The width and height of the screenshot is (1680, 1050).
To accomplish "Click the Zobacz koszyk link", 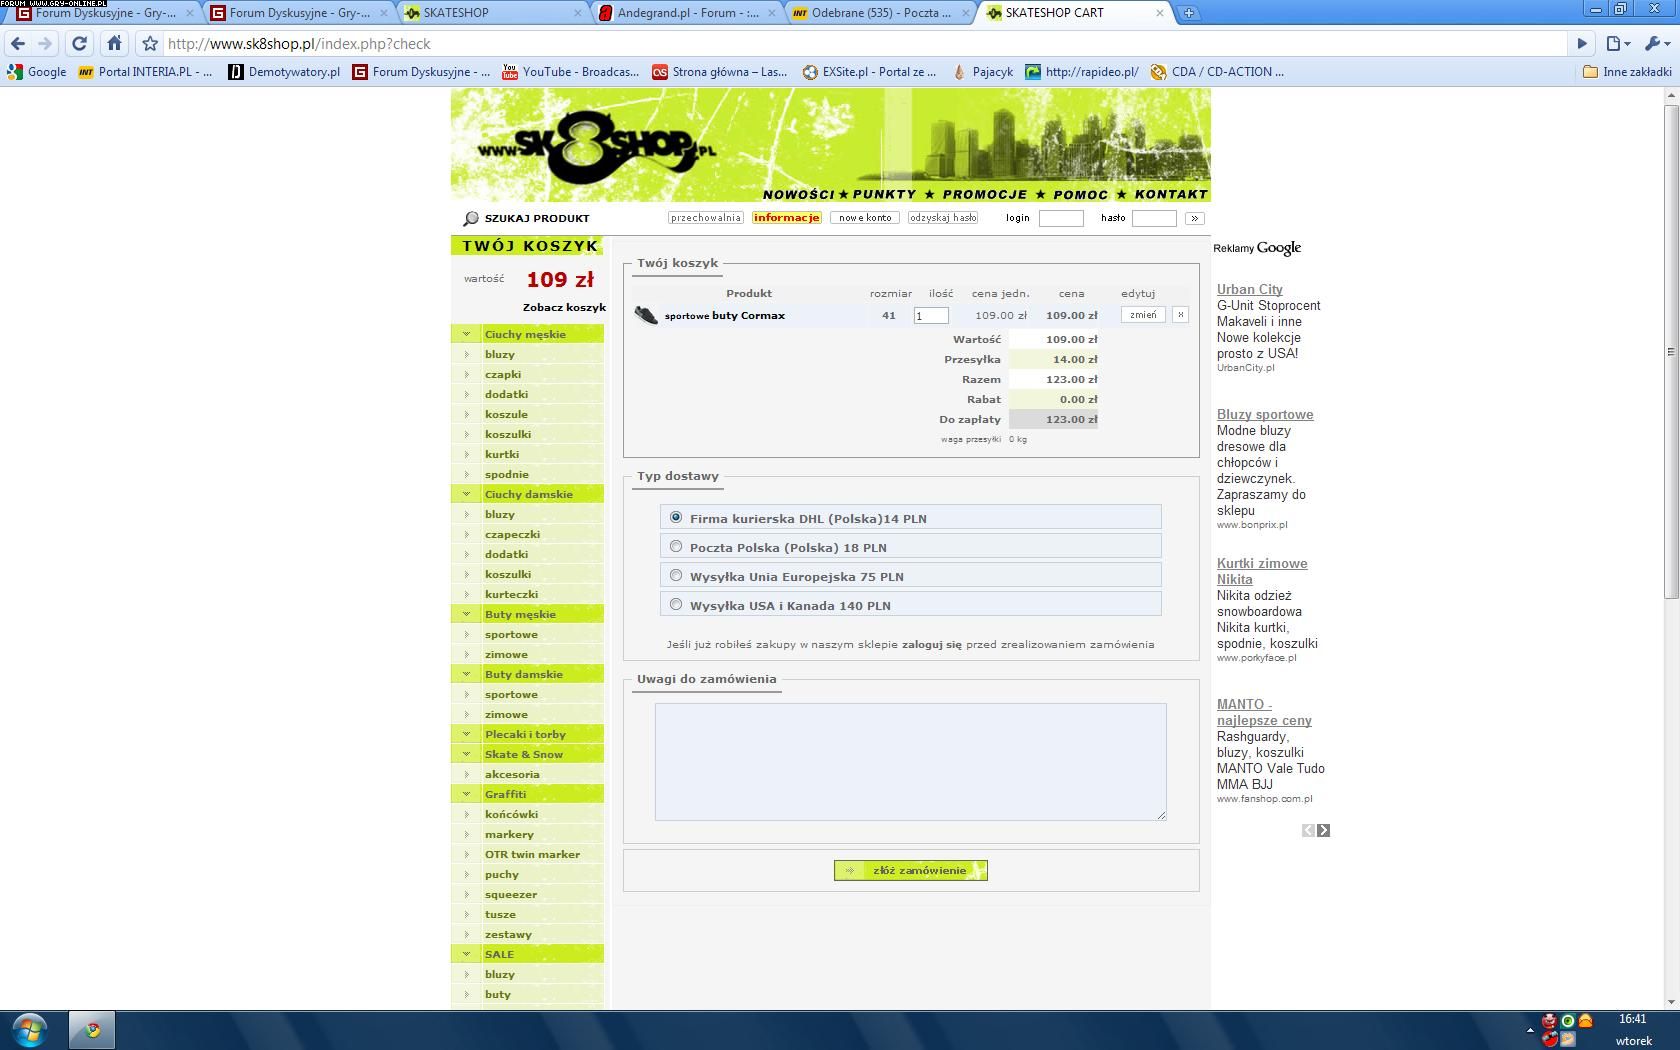I will pyautogui.click(x=564, y=307).
